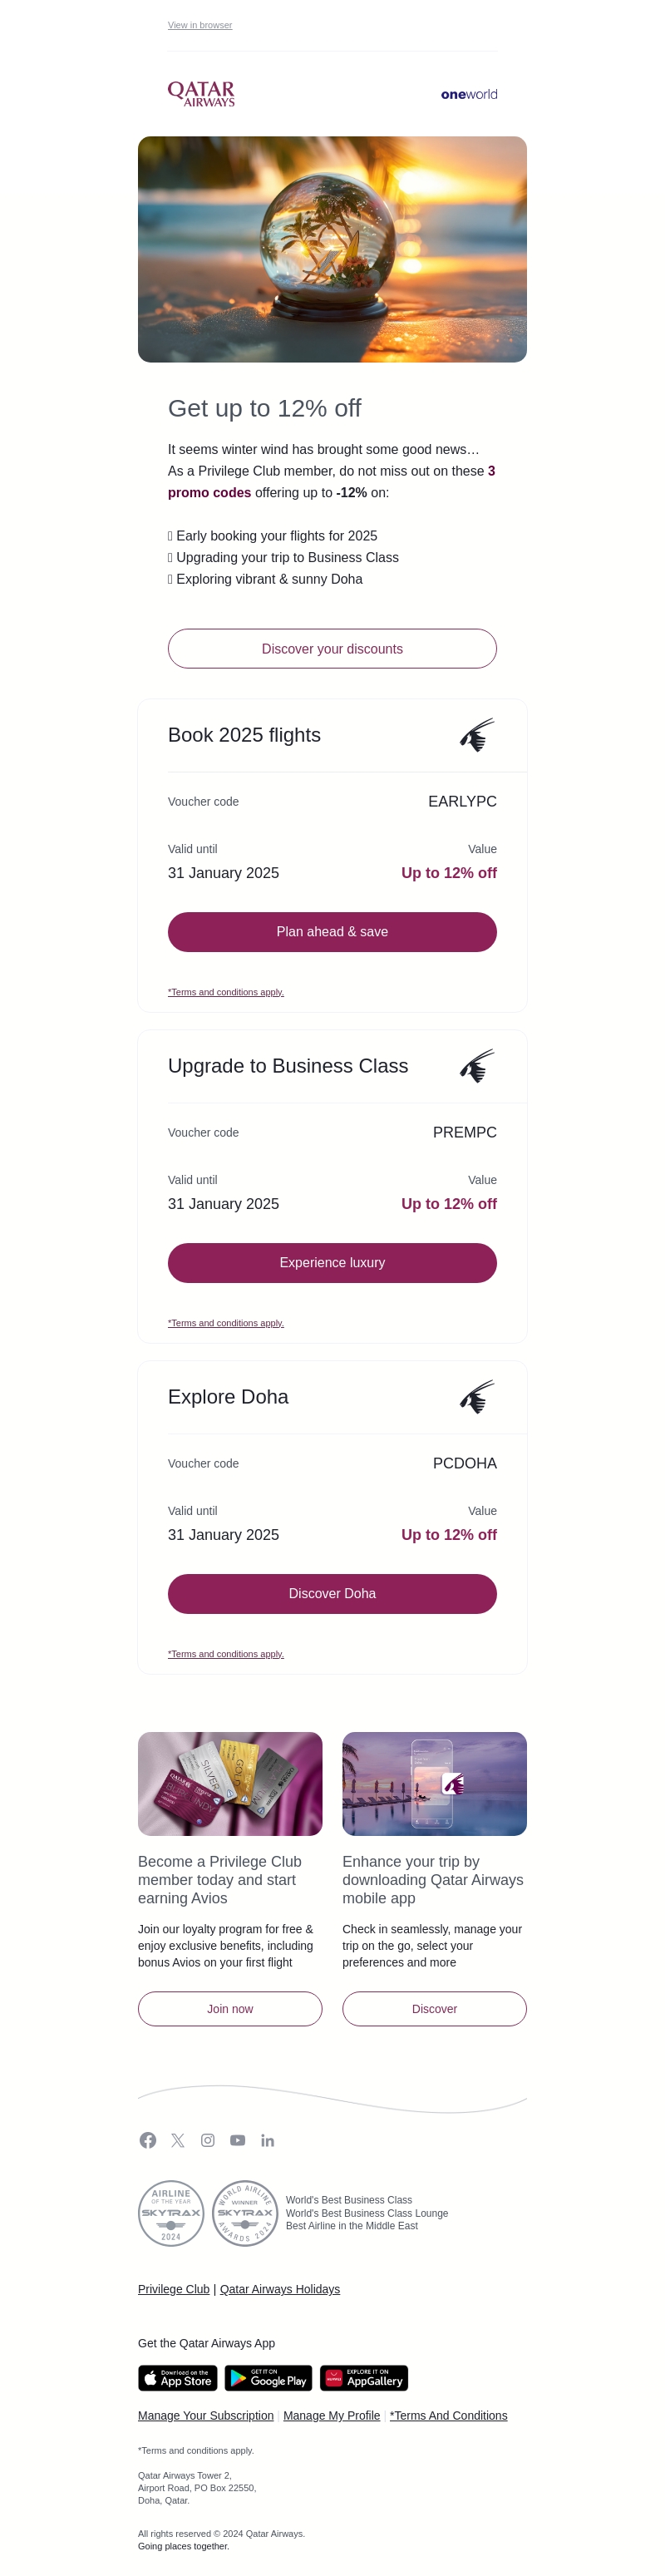Viewport: 665px width, 2576px height.
Task: Open the YouTube social icon
Action: point(238,2140)
